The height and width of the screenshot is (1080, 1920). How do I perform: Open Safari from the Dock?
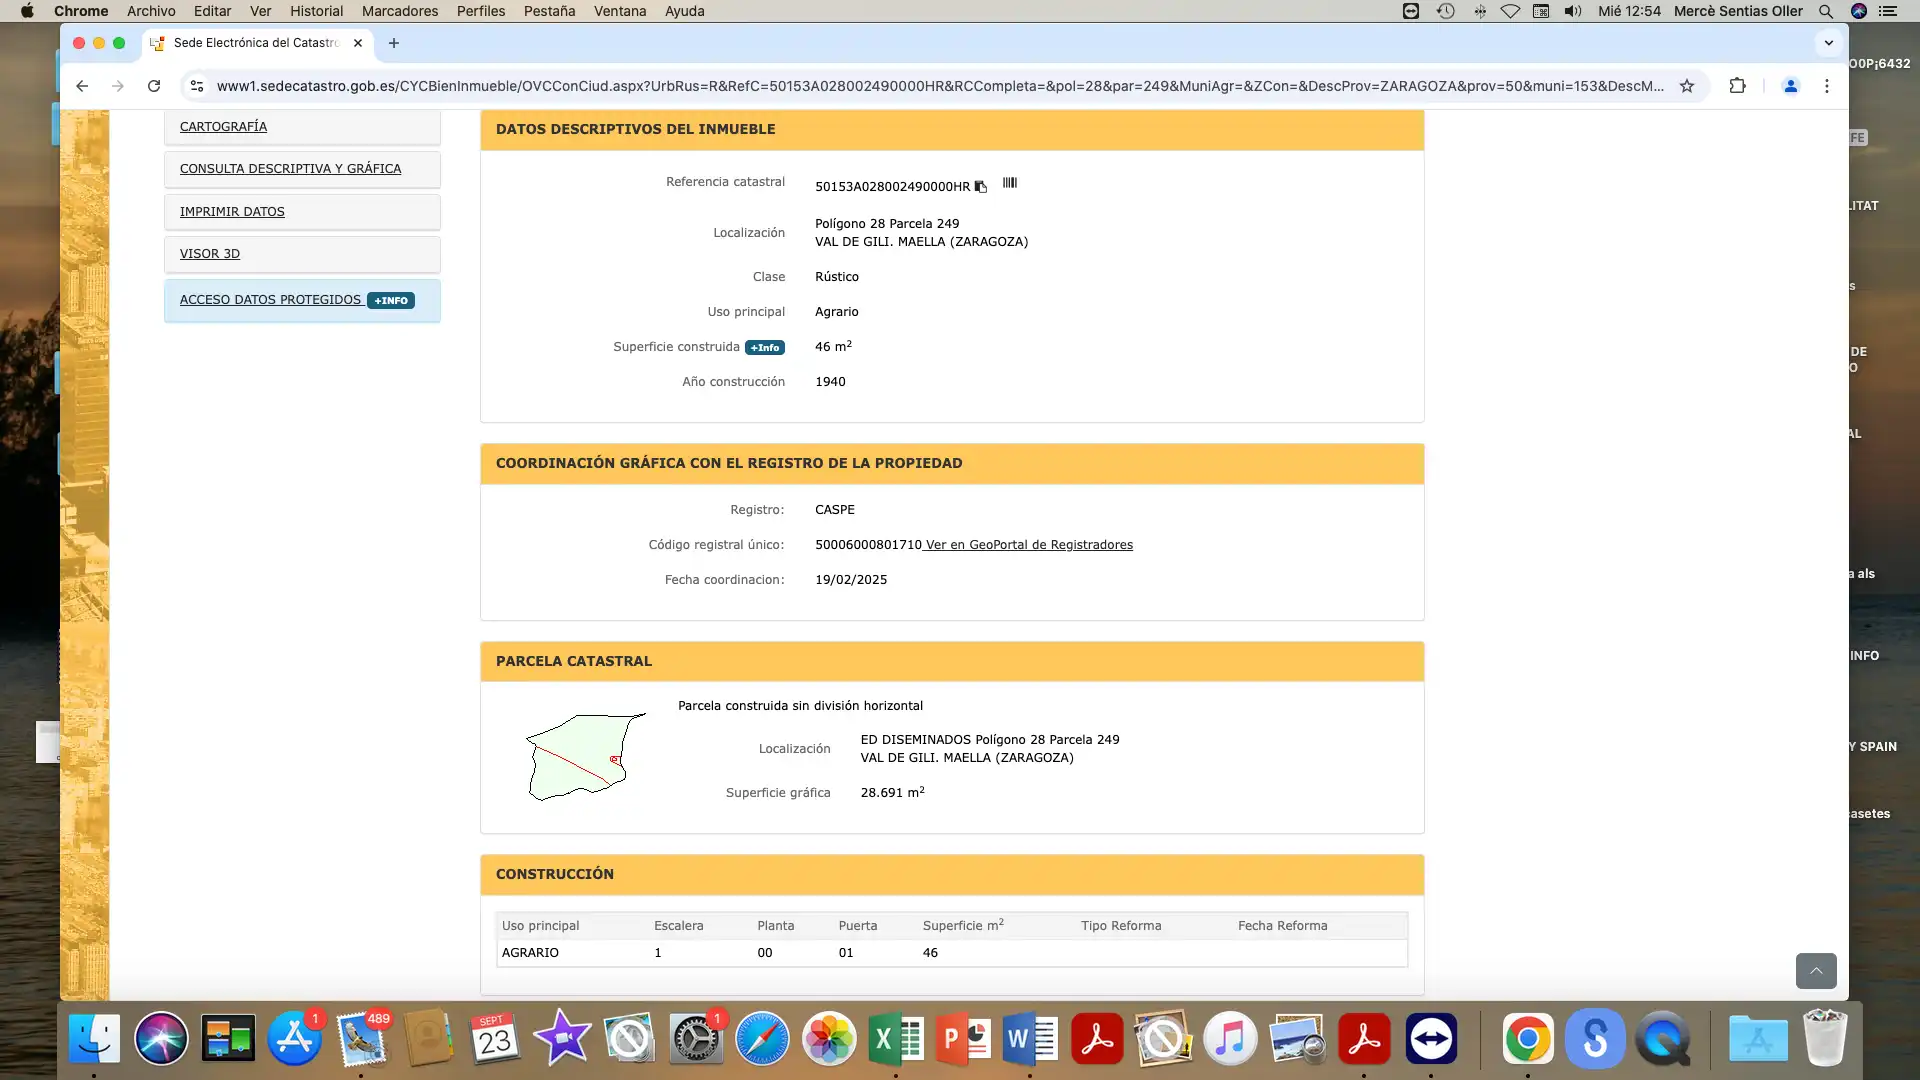pos(762,1039)
